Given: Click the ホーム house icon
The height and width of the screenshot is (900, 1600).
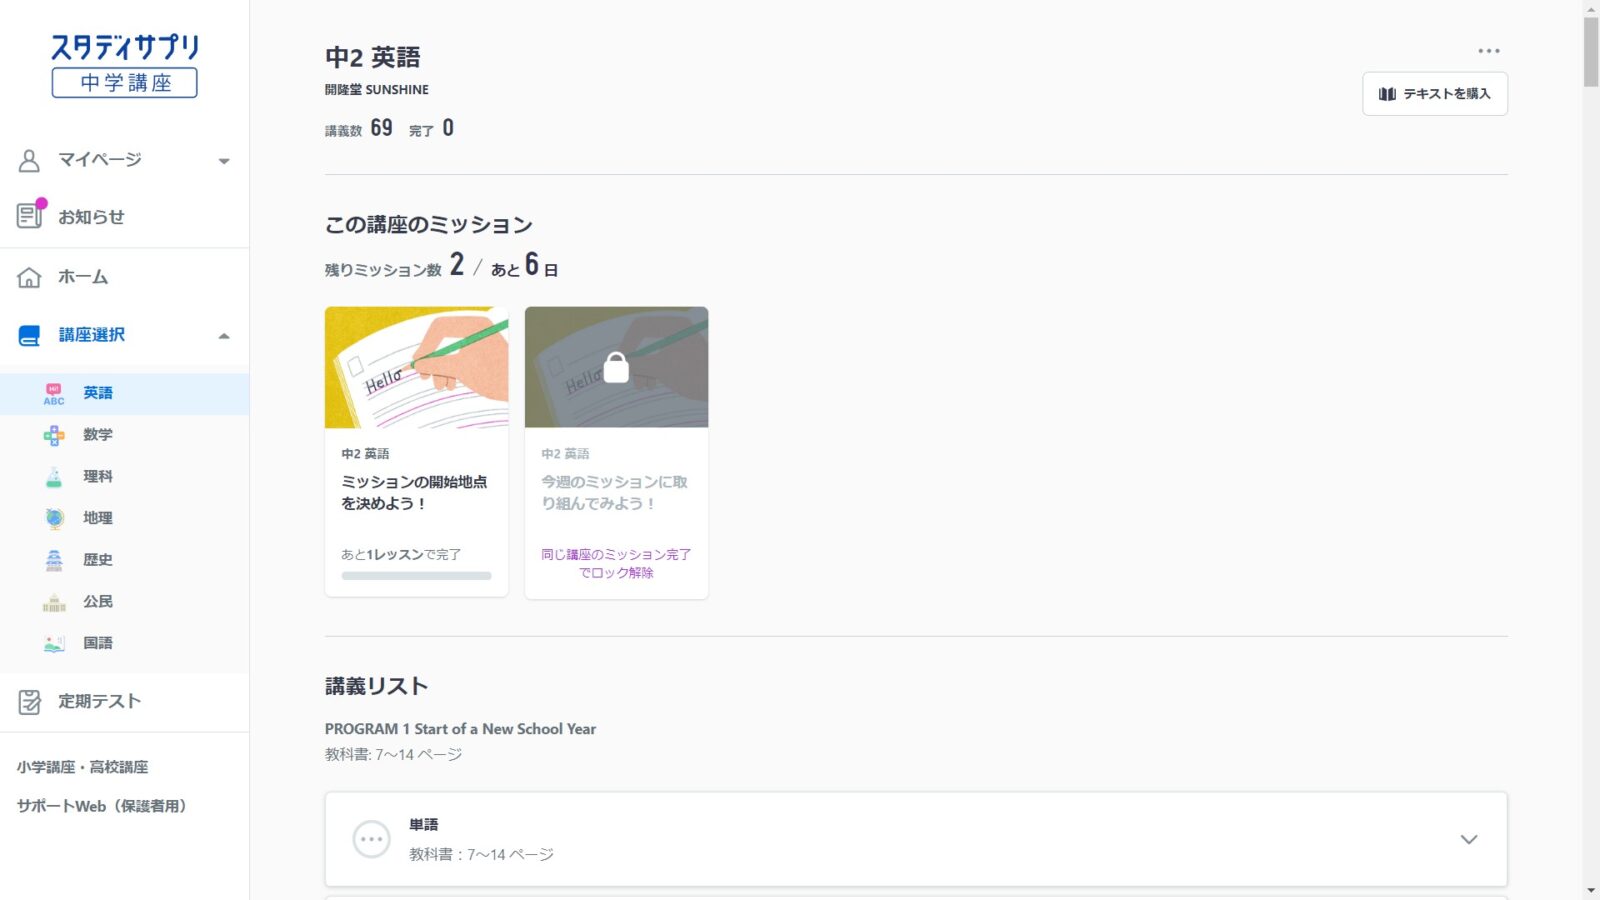Looking at the screenshot, I should click(x=29, y=277).
